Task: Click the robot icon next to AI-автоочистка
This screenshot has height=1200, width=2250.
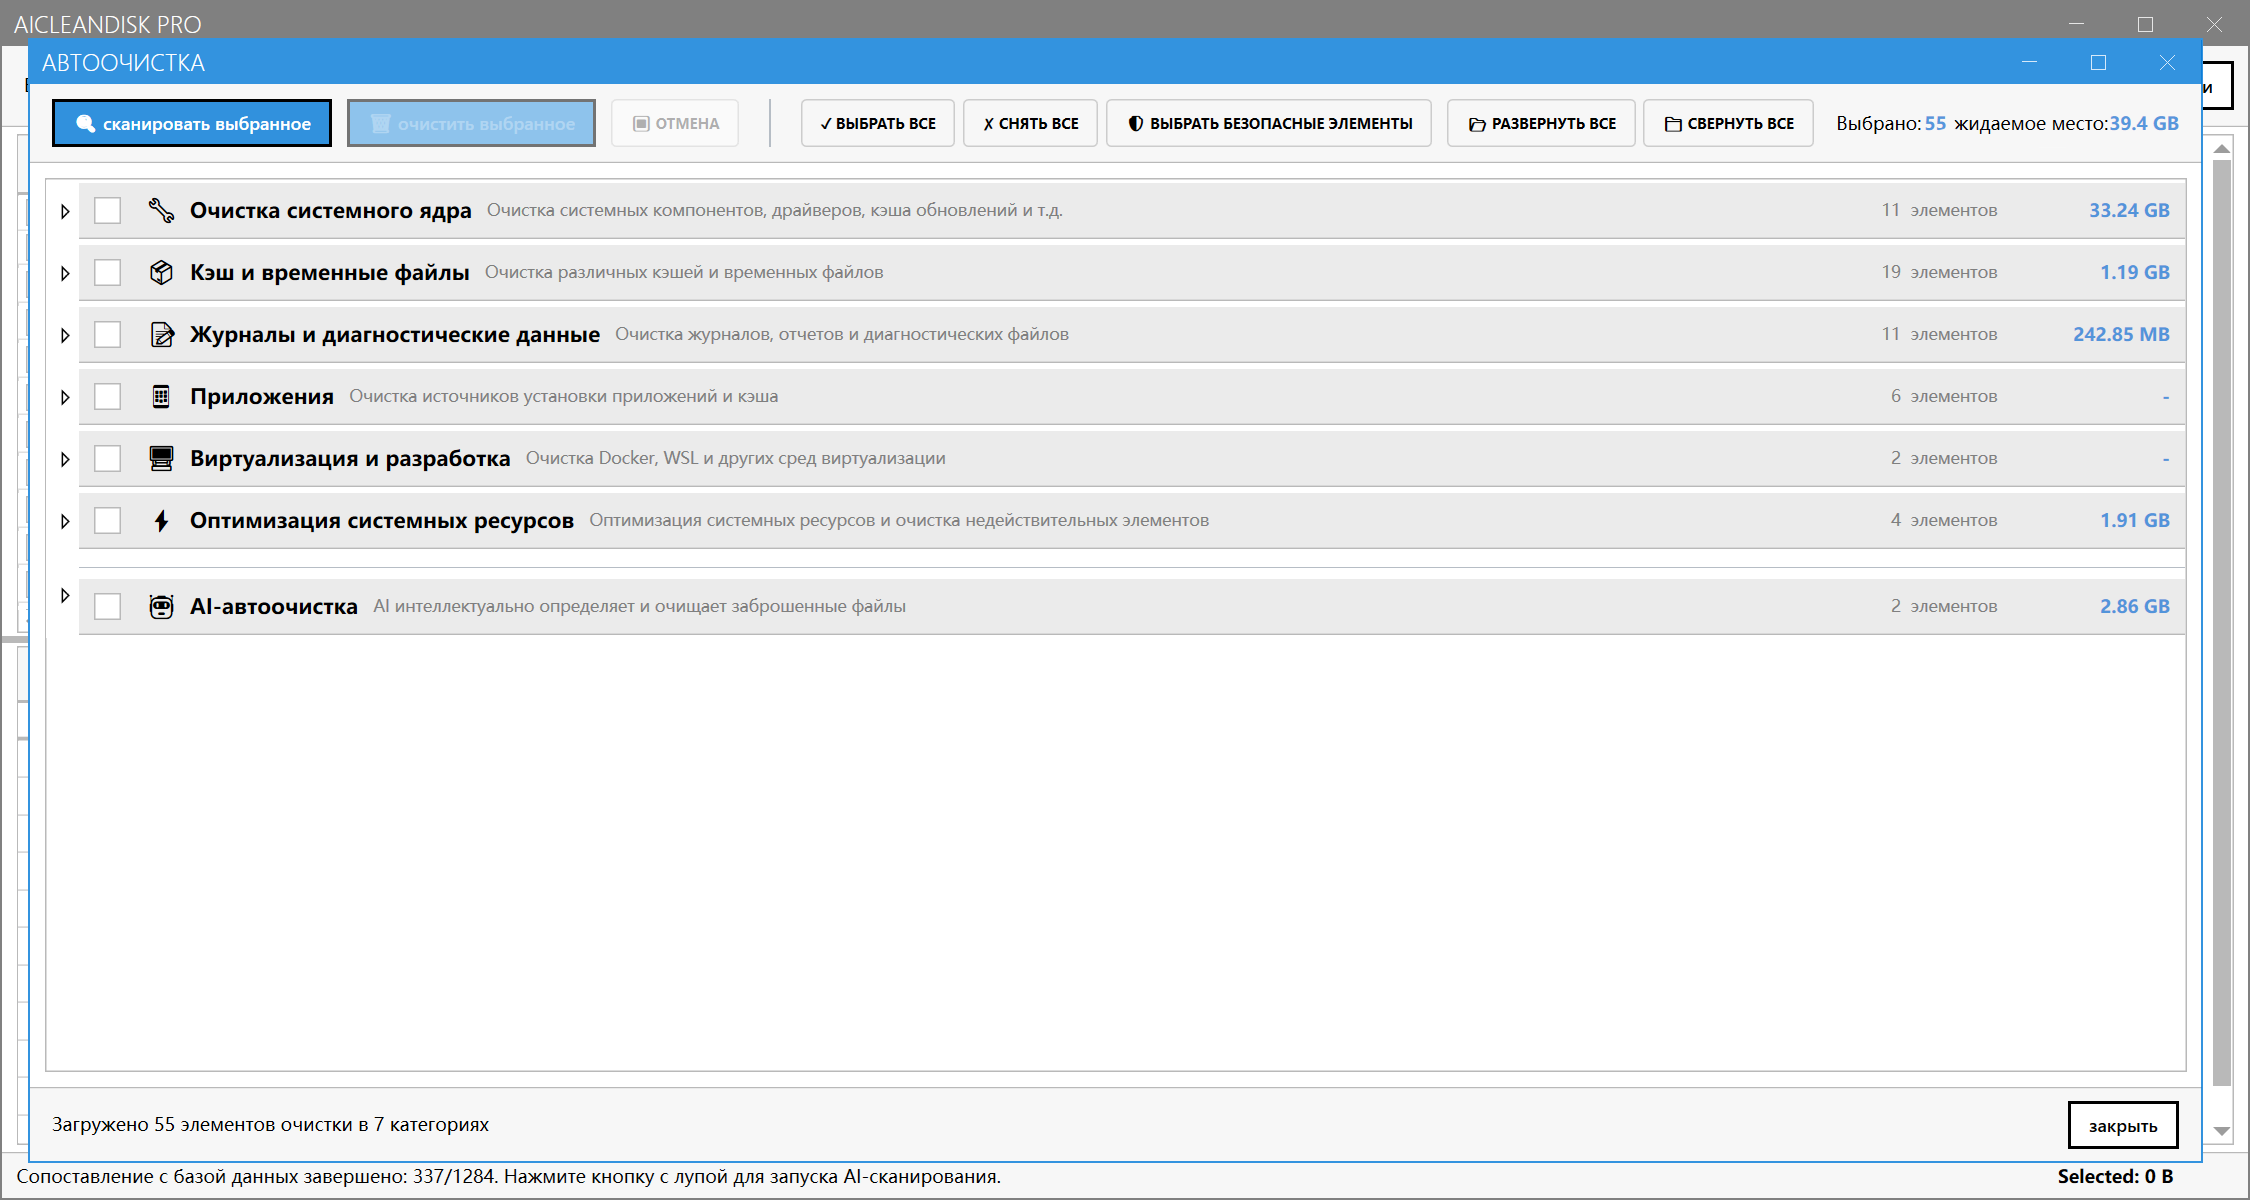Action: 161,606
